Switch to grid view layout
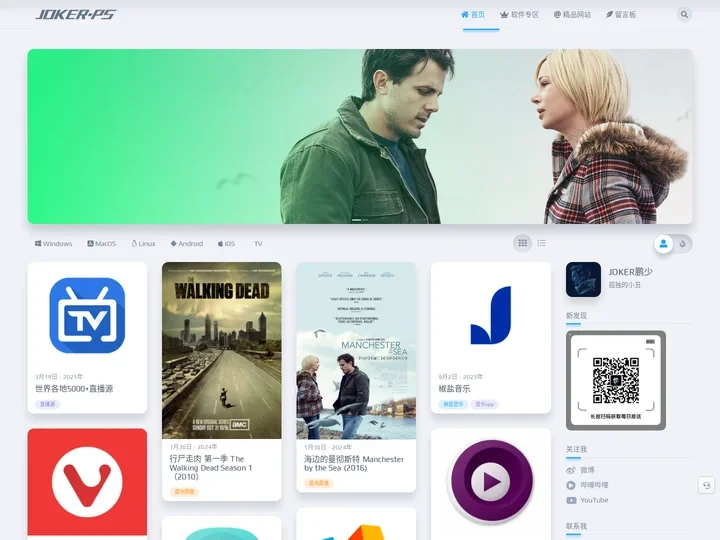This screenshot has height=540, width=720. click(523, 243)
